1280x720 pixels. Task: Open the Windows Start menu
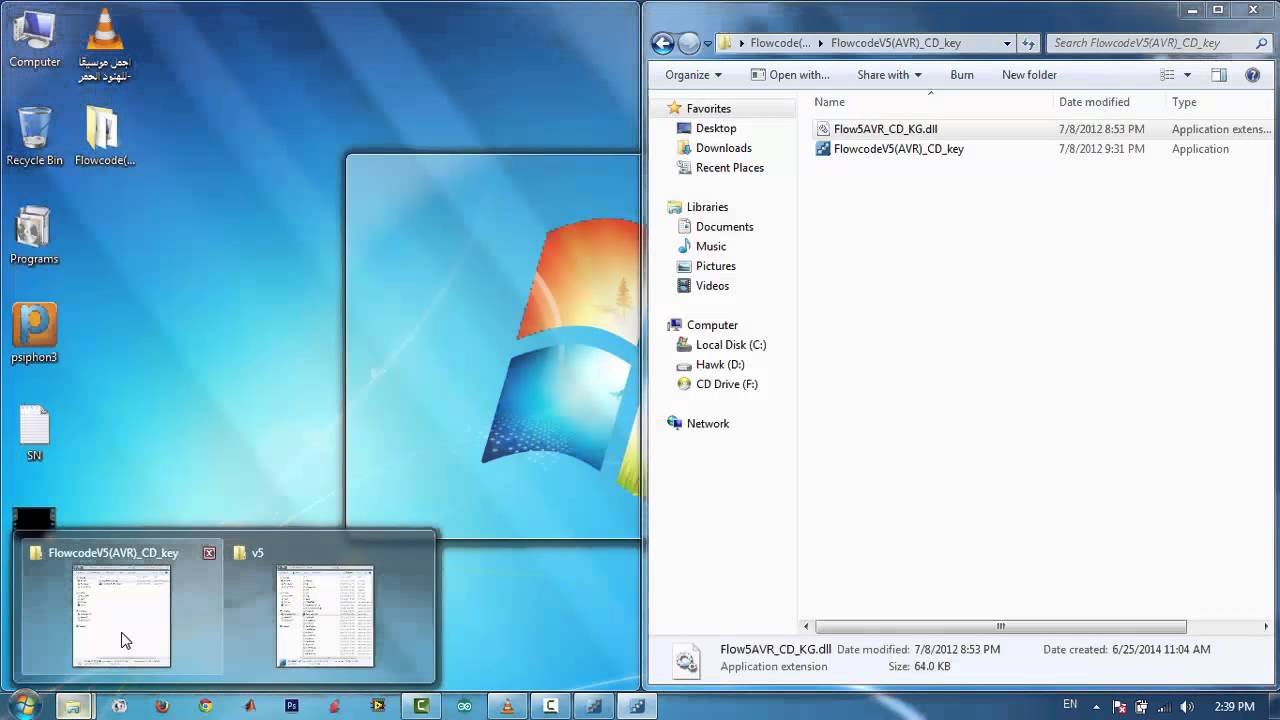[24, 705]
